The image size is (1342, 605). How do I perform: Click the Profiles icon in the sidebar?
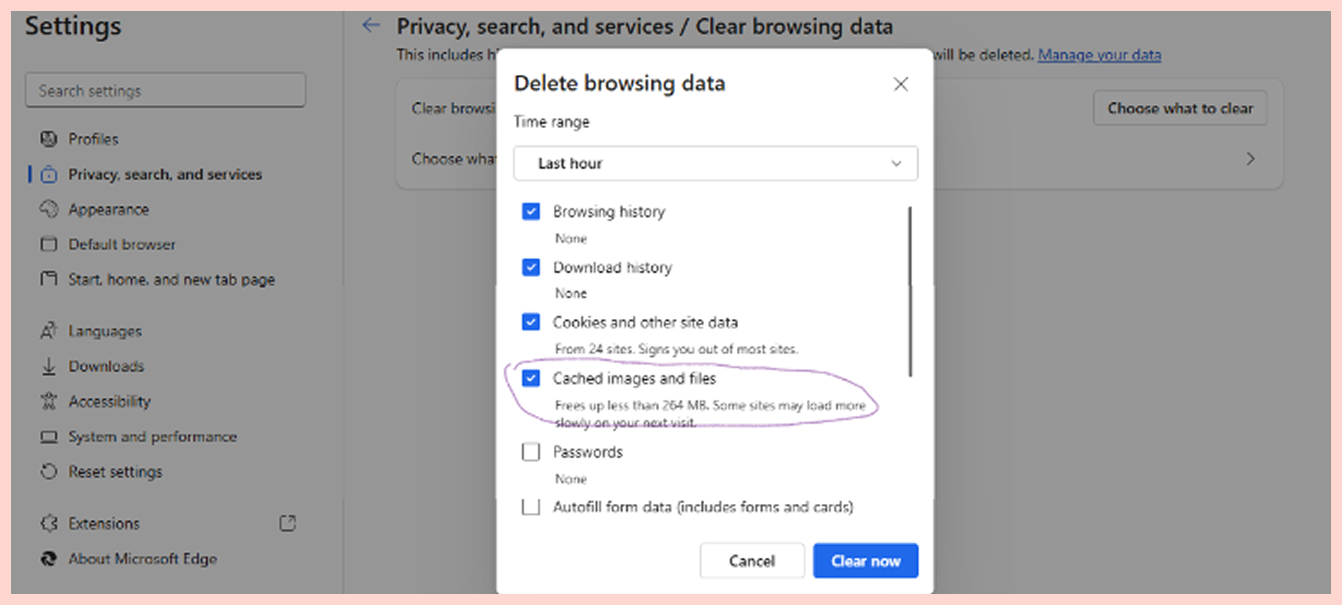[48, 139]
